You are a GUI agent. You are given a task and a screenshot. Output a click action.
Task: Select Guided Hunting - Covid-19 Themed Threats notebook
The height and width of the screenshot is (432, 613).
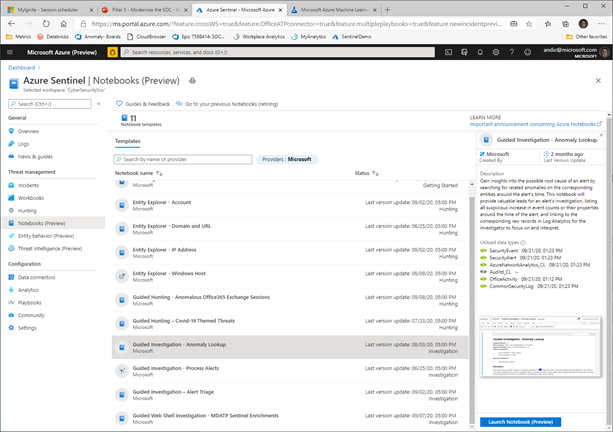point(290,324)
